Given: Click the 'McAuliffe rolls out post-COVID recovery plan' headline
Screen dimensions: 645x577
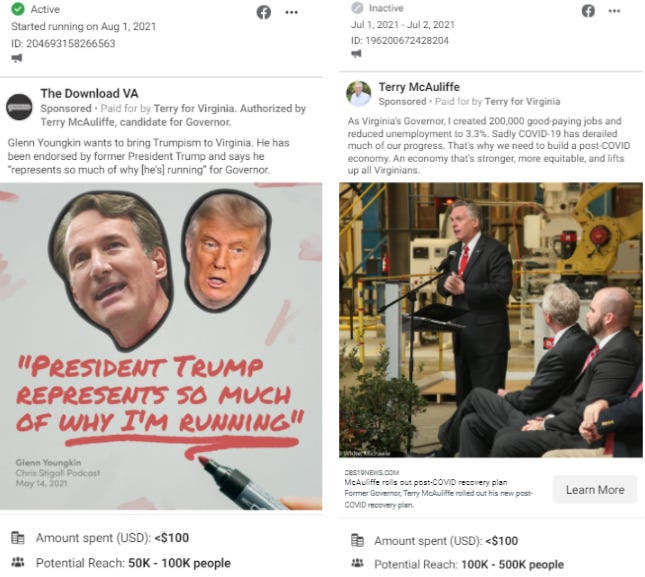Looking at the screenshot, I should click(426, 482).
